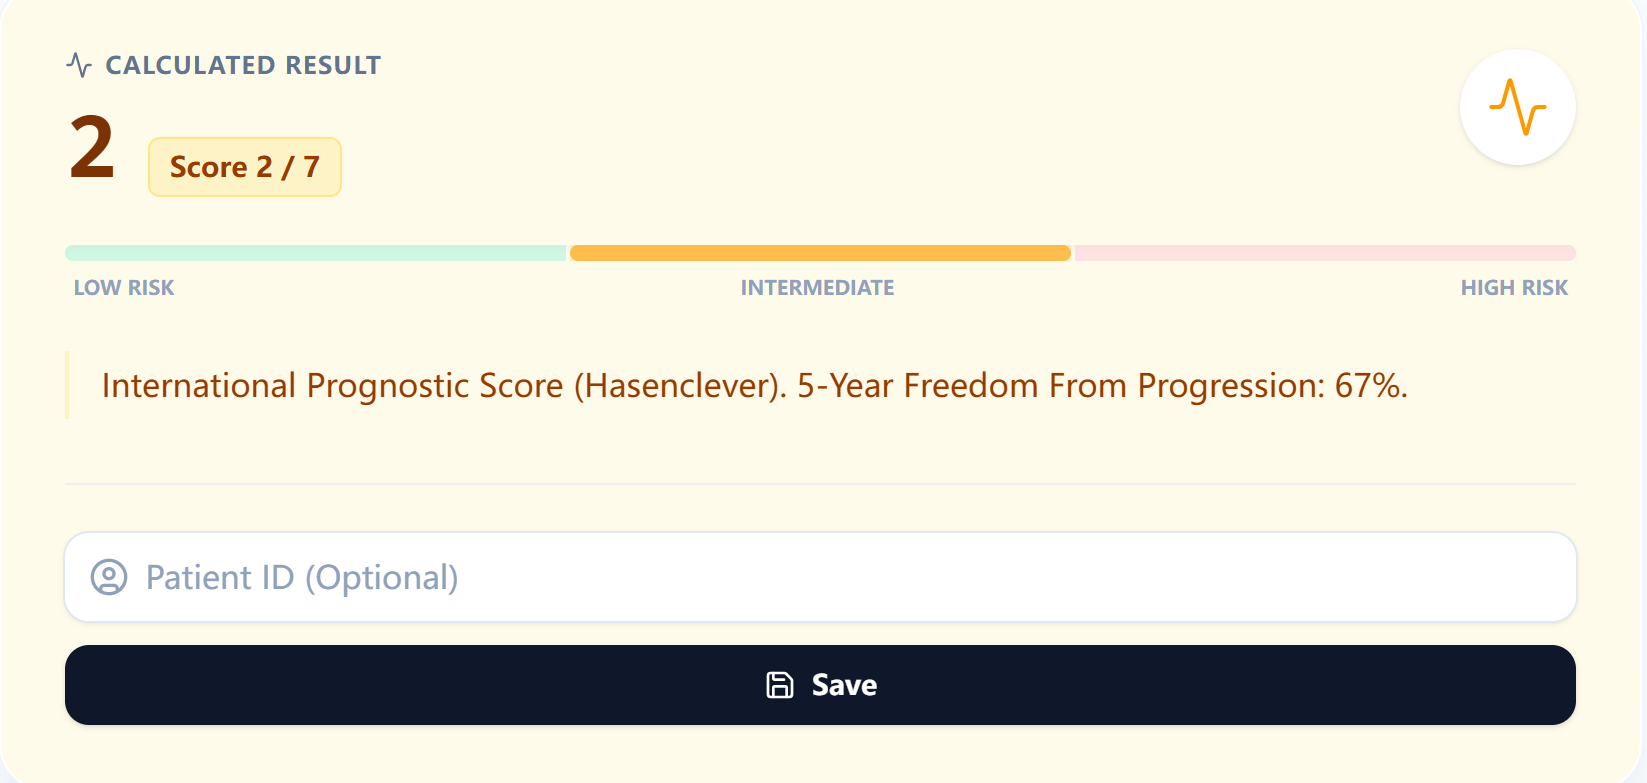Select the LOW RISK label
The image size is (1647, 783).
click(x=123, y=287)
